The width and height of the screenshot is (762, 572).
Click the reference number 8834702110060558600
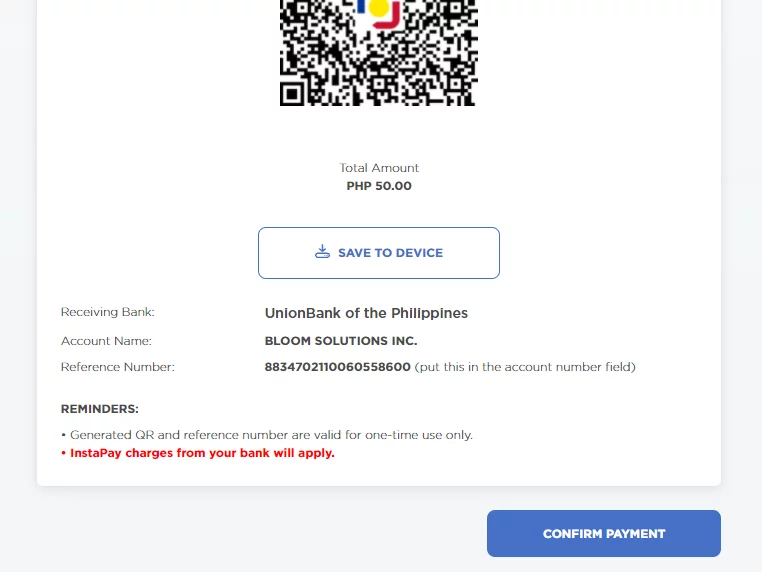337,367
